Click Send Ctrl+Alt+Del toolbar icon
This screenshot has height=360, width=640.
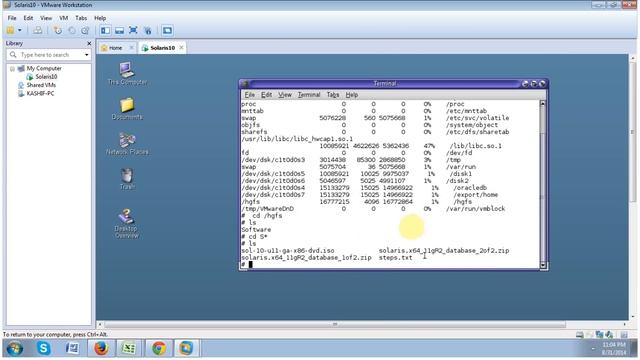pos(38,30)
